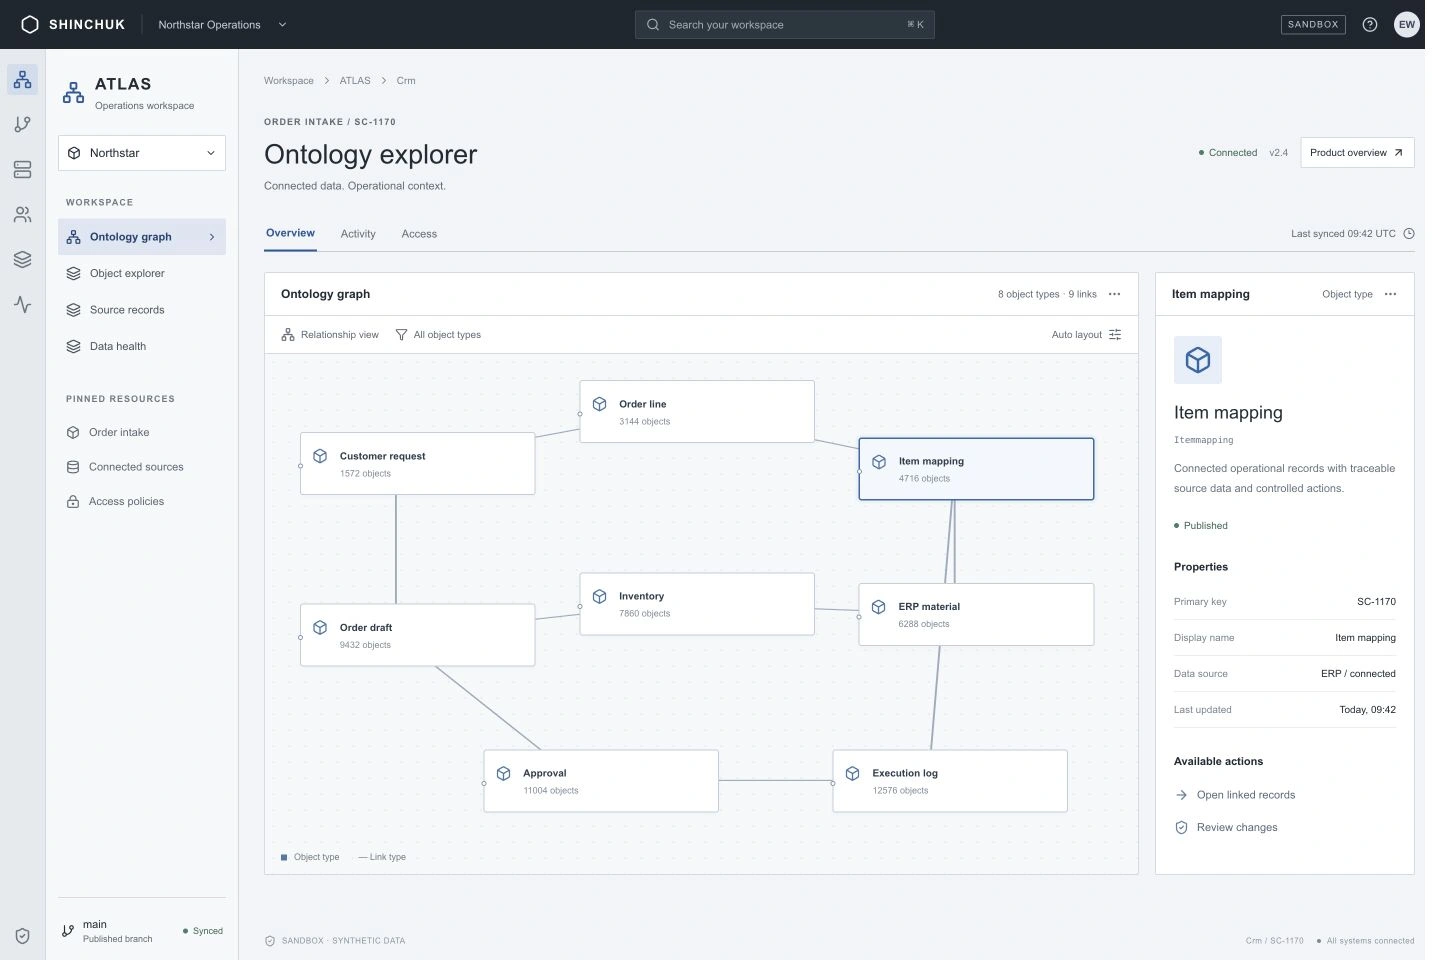Viewport: 1440px width, 960px height.
Task: Open the help question mark icon
Action: pyautogui.click(x=1370, y=24)
